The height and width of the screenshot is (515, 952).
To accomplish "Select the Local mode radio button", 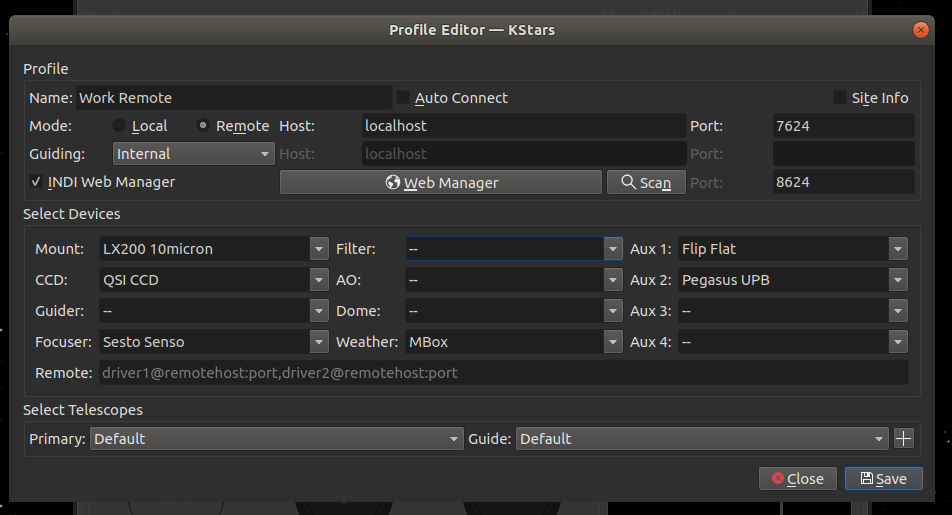I will [119, 126].
